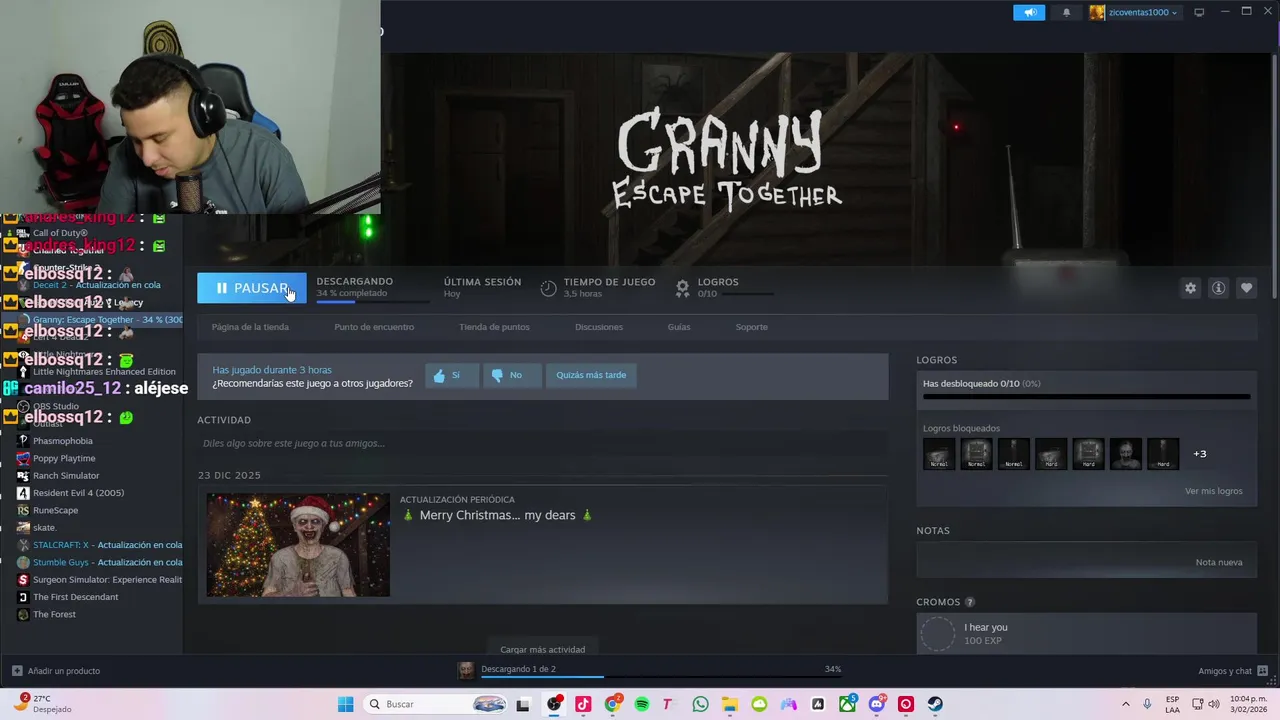Image resolution: width=1280 pixels, height=720 pixels.
Task: Open TikTok from the taskbar
Action: tap(583, 704)
